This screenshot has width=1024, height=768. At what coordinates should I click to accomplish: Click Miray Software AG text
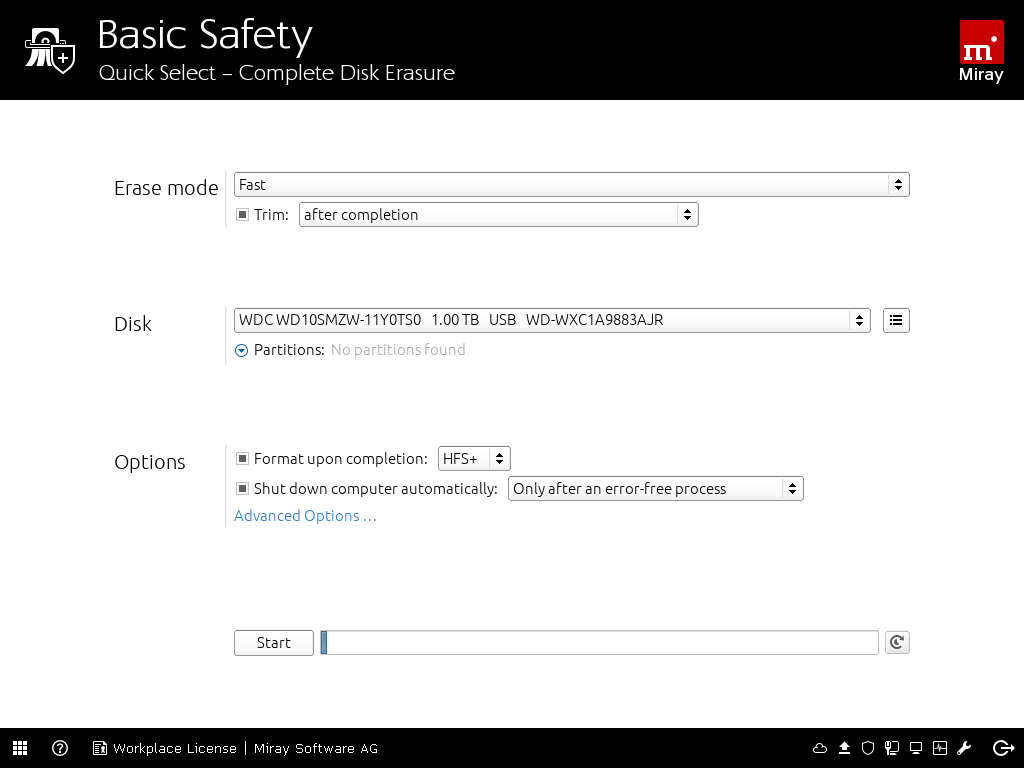[x=316, y=748]
